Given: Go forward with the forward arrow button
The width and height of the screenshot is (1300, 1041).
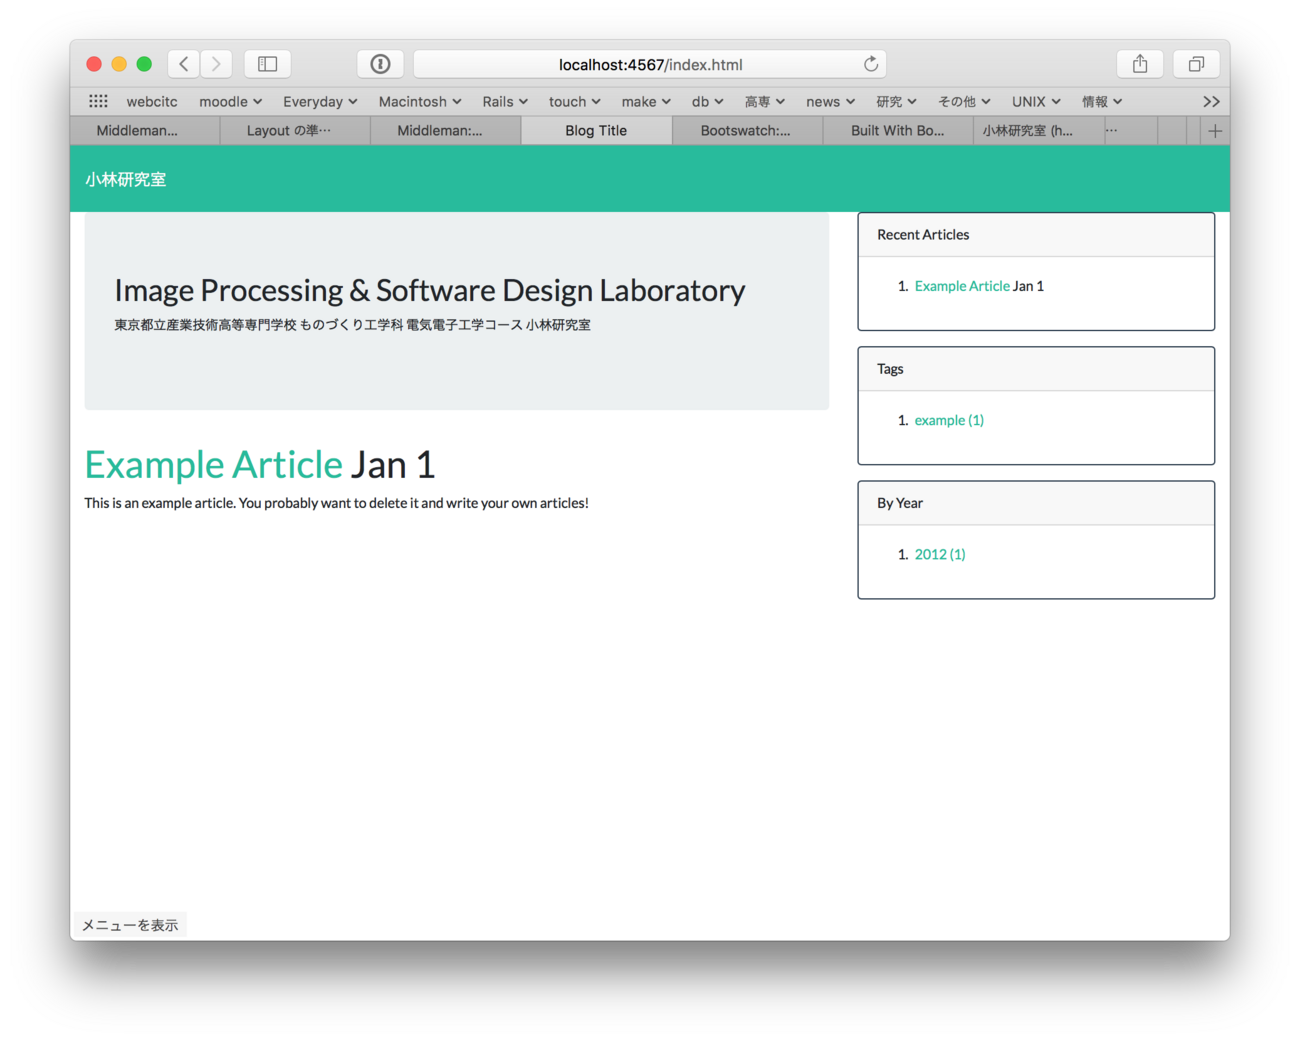Looking at the screenshot, I should point(216,64).
